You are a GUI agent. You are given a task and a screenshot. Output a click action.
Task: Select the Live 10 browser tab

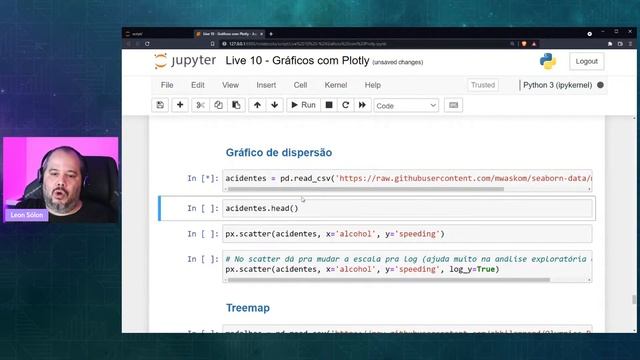pyautogui.click(x=229, y=34)
